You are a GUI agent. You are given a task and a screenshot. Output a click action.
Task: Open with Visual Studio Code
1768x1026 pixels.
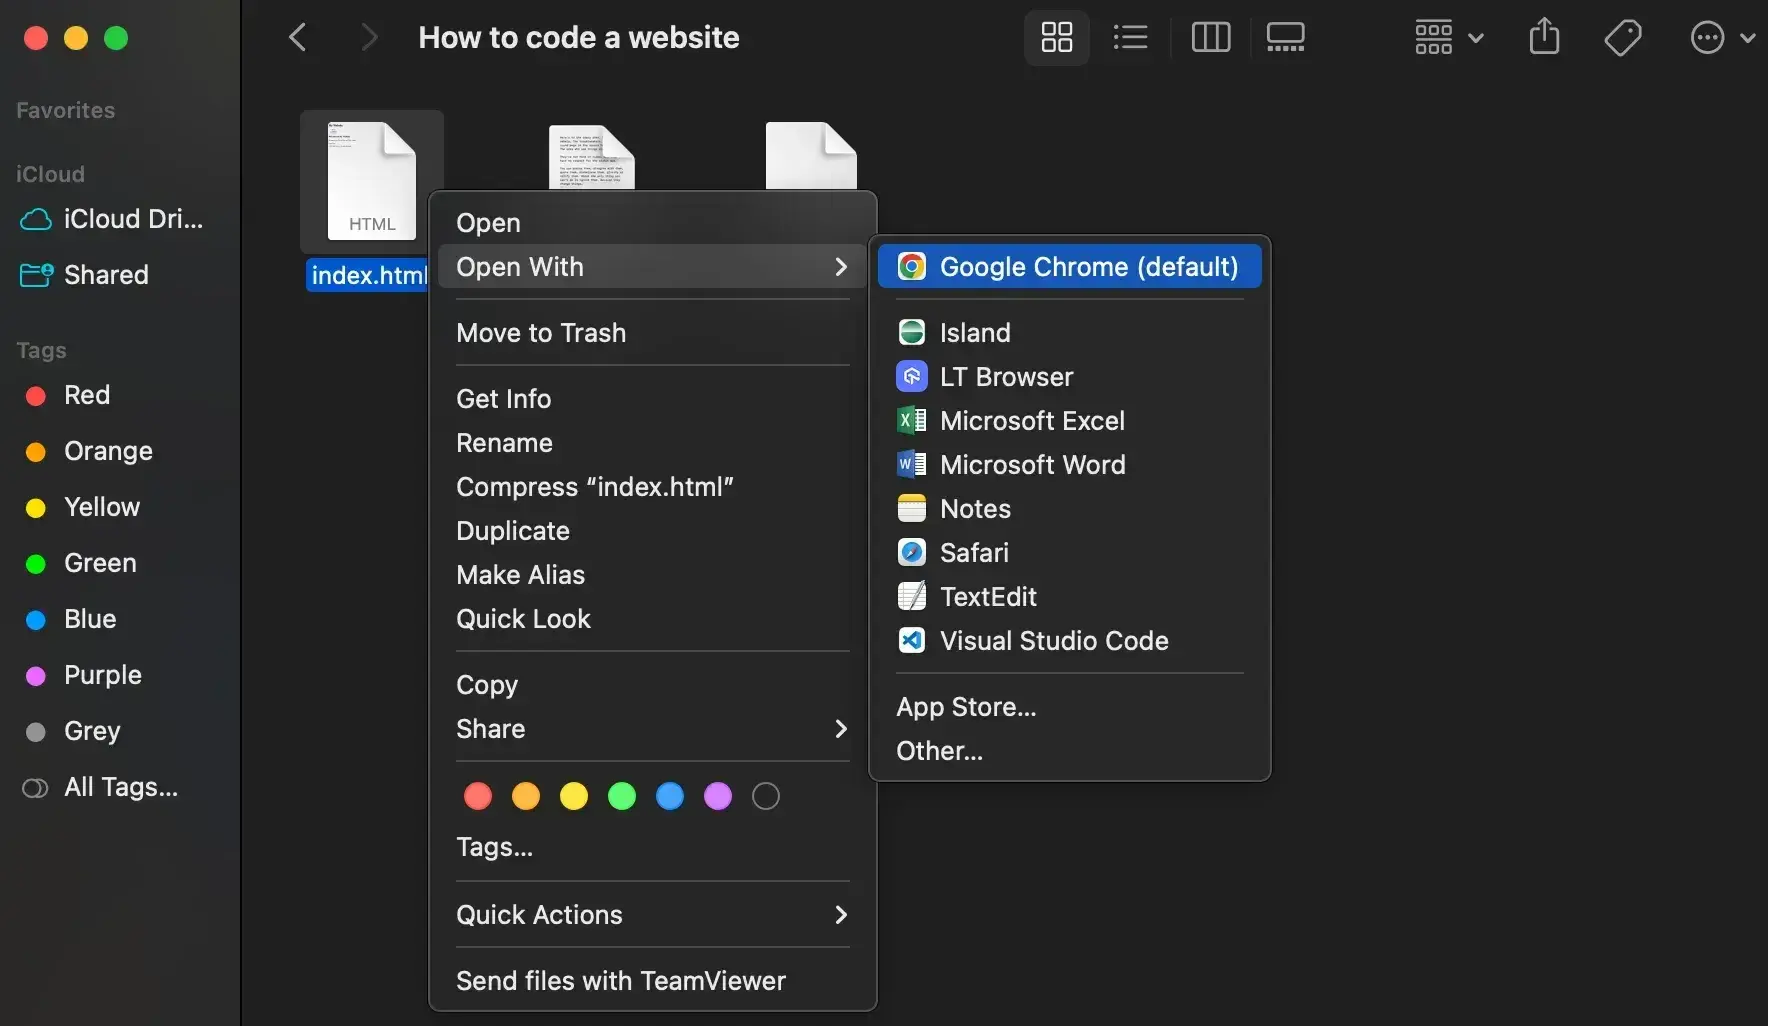coord(1053,641)
